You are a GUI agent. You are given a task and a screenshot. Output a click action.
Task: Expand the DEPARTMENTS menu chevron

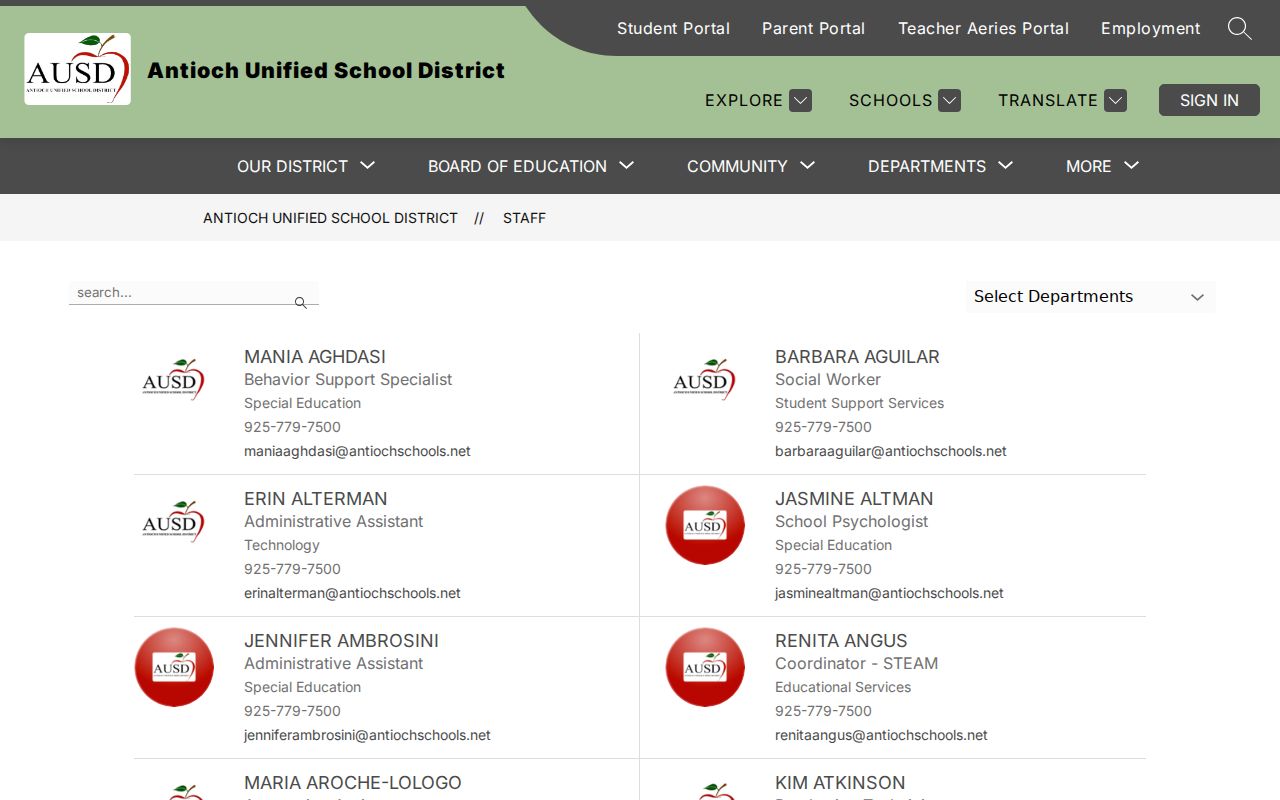point(1006,165)
